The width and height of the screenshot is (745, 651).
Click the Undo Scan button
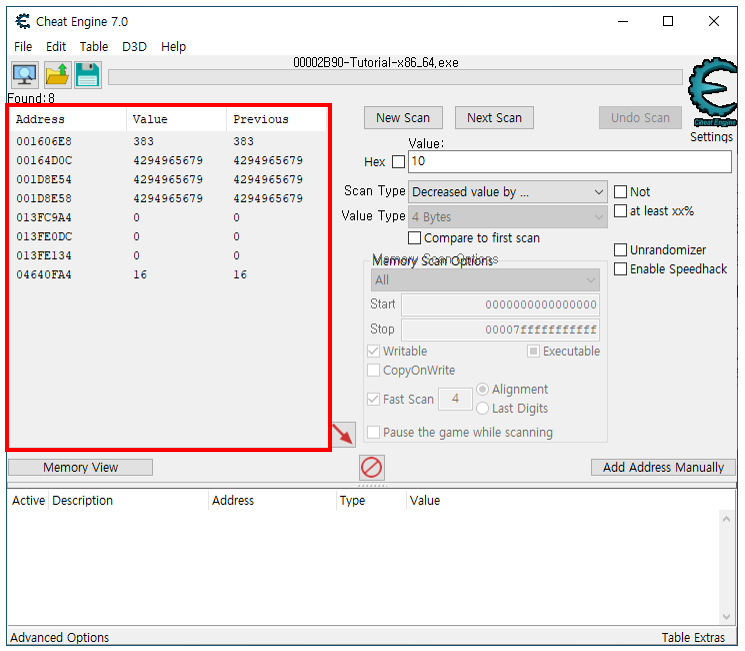pos(640,117)
